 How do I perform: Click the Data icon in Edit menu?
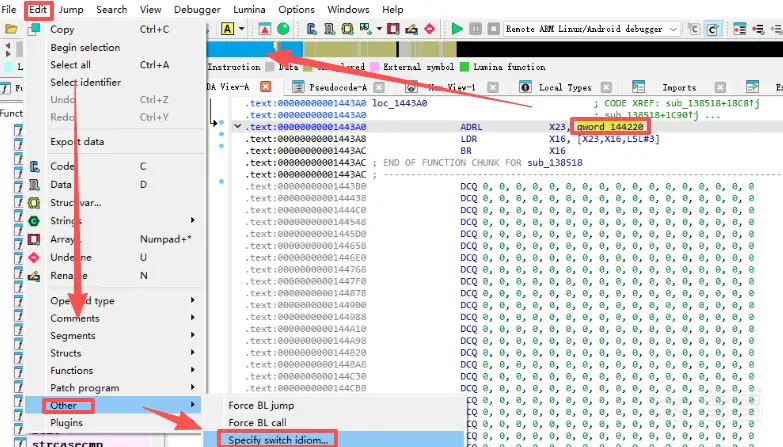(34, 185)
